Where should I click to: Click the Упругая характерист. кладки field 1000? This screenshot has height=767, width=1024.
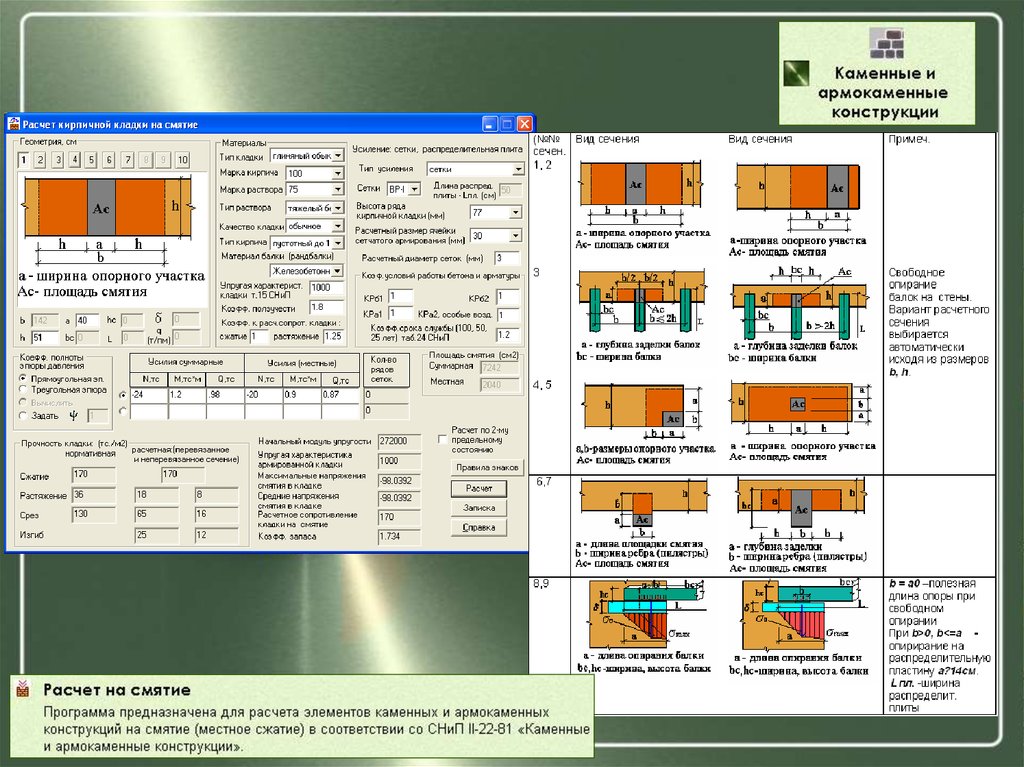tap(327, 287)
